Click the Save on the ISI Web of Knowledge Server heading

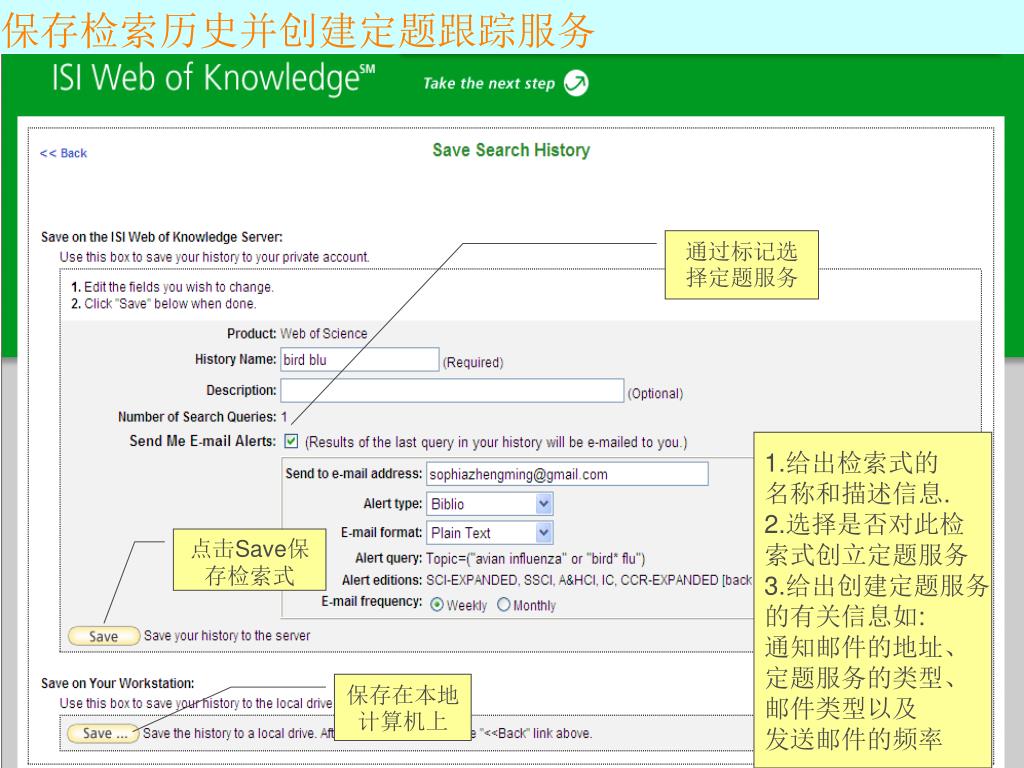161,237
